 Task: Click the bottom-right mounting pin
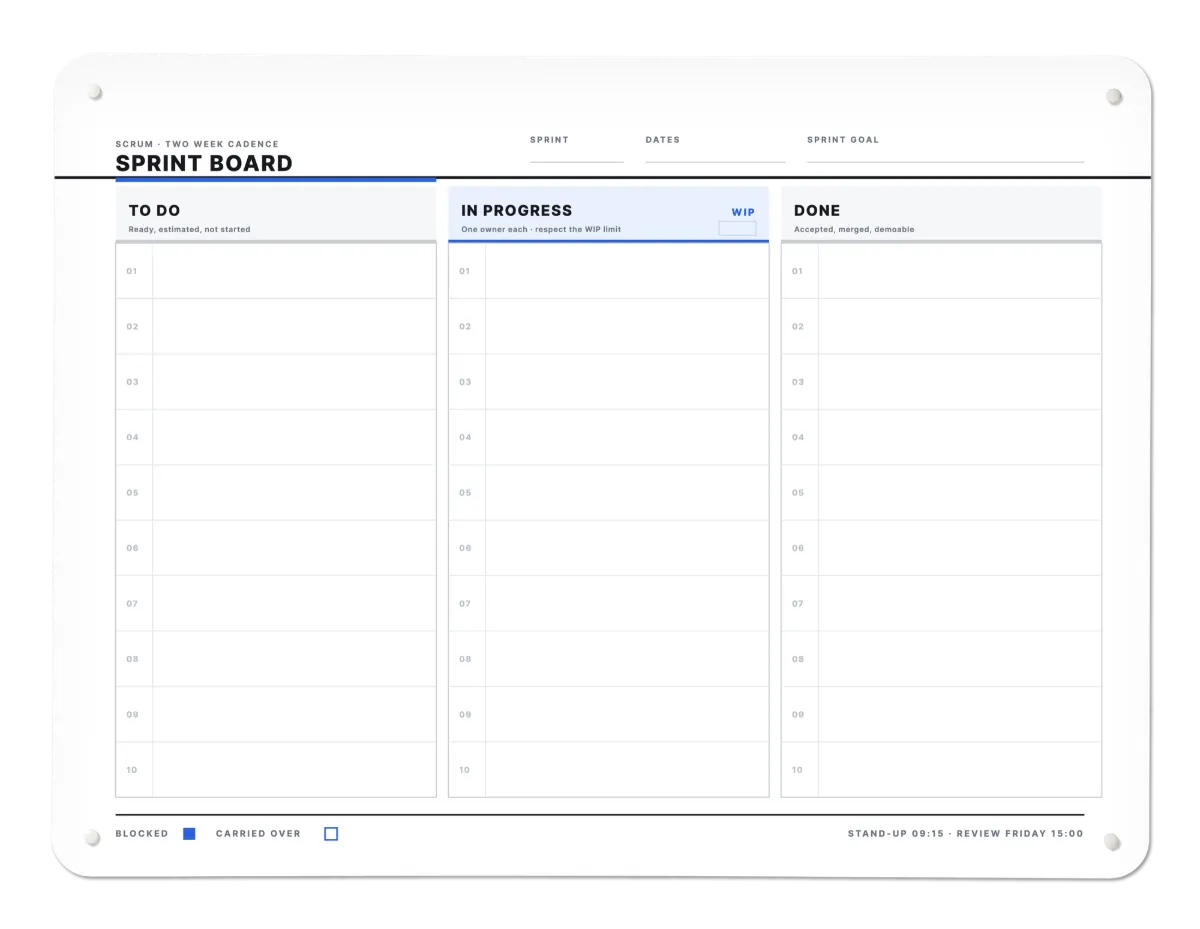click(1112, 842)
